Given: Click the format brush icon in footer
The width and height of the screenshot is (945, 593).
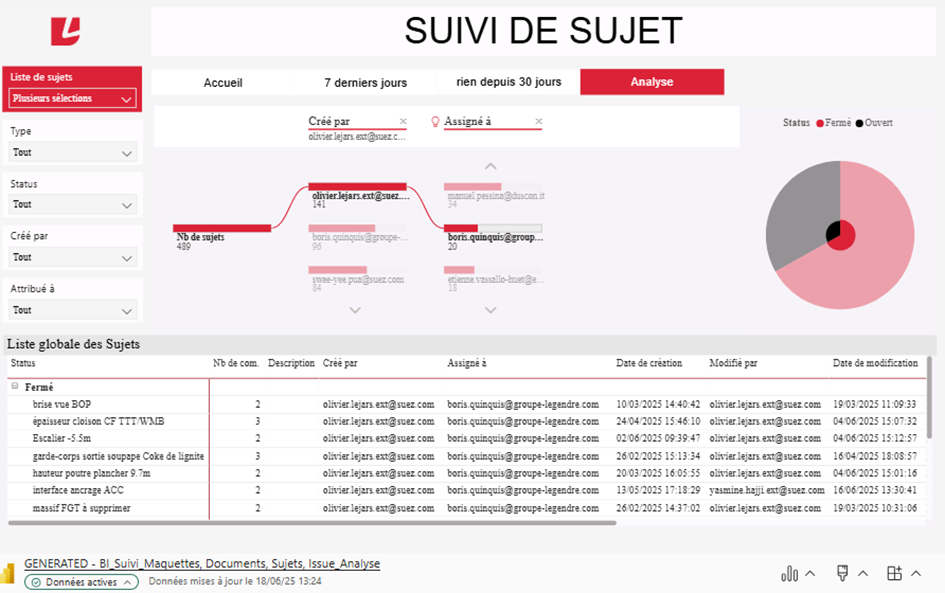Looking at the screenshot, I should click(x=843, y=573).
